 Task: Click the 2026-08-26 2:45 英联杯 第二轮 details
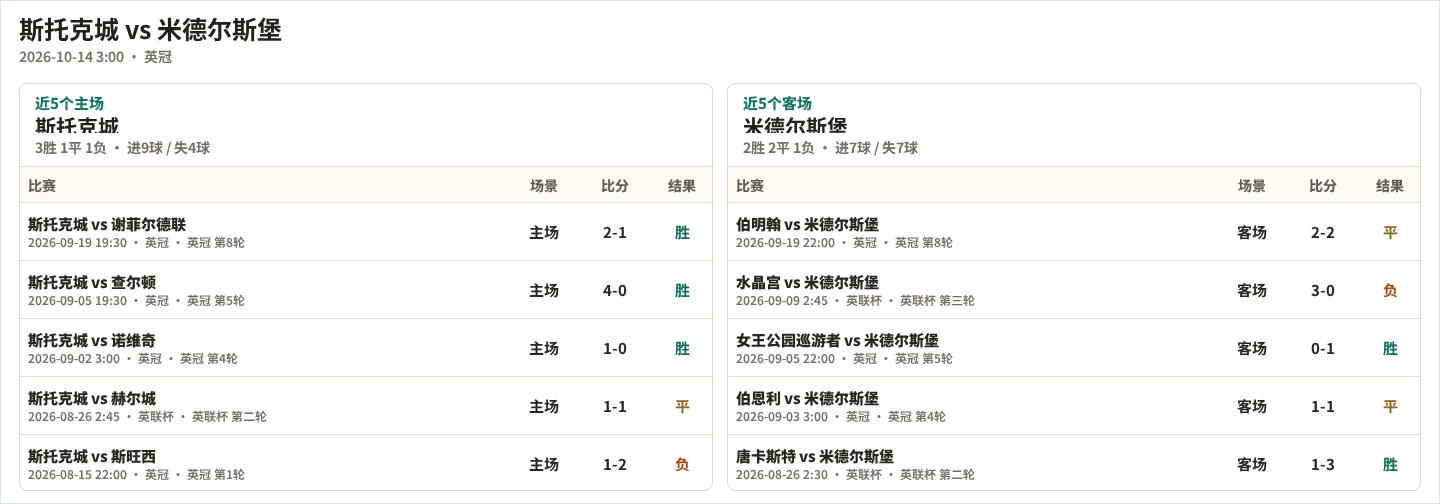(x=147, y=417)
